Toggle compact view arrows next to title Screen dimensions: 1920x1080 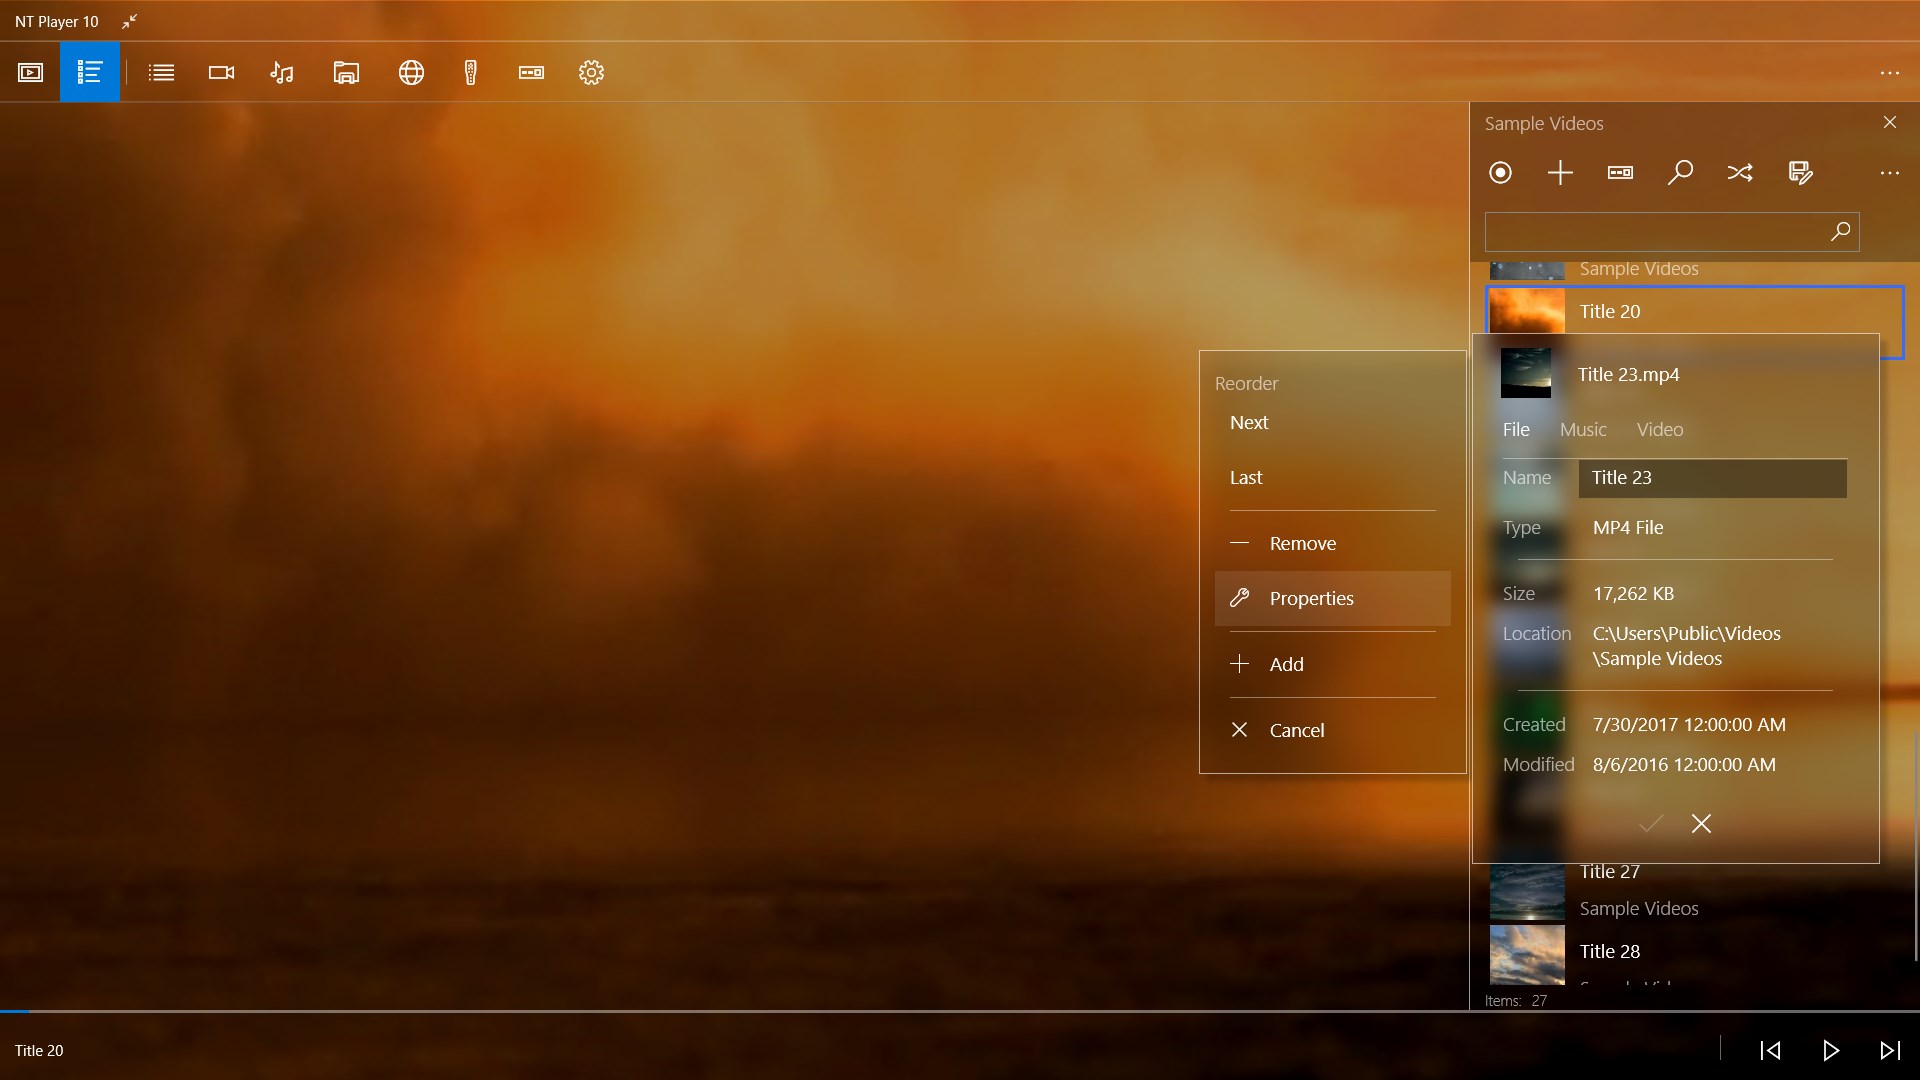point(129,21)
